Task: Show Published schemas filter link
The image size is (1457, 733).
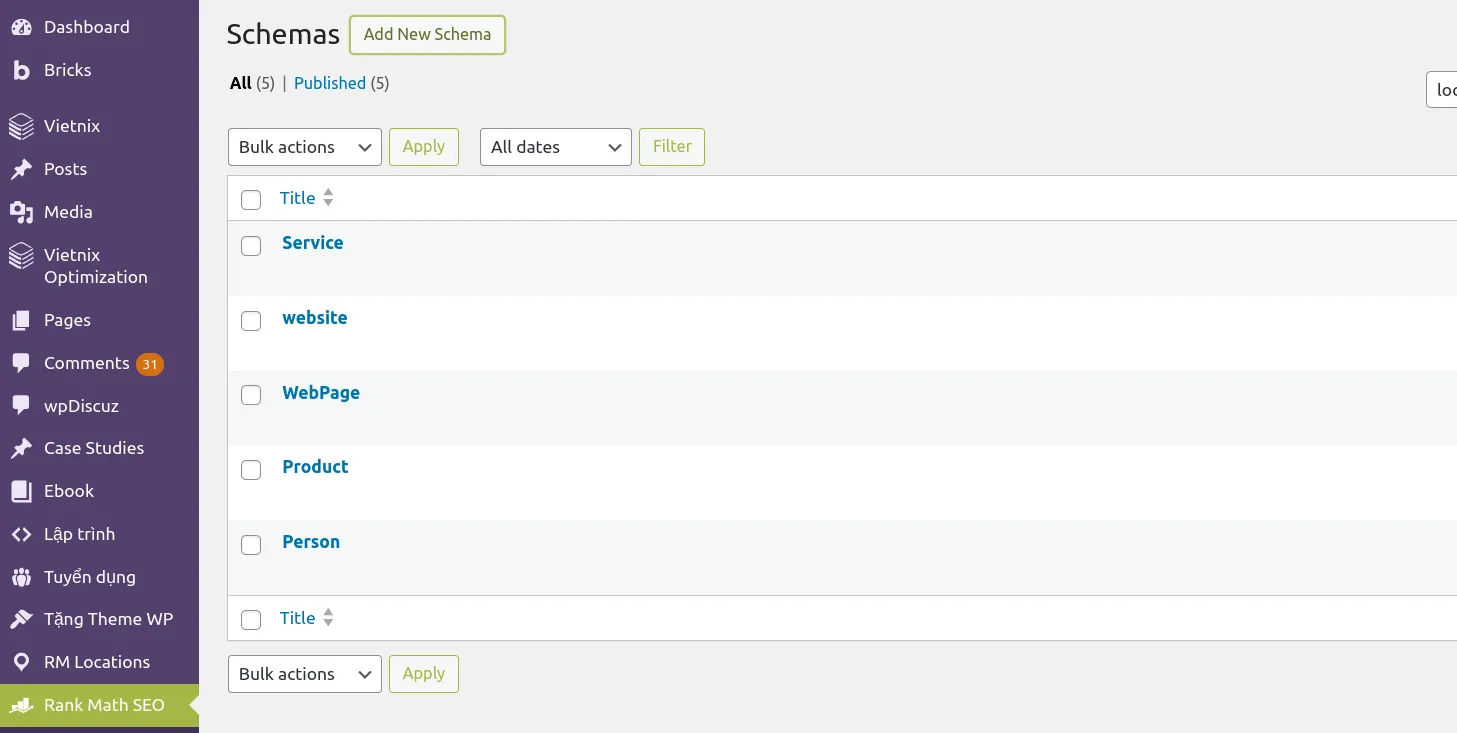Action: (330, 84)
